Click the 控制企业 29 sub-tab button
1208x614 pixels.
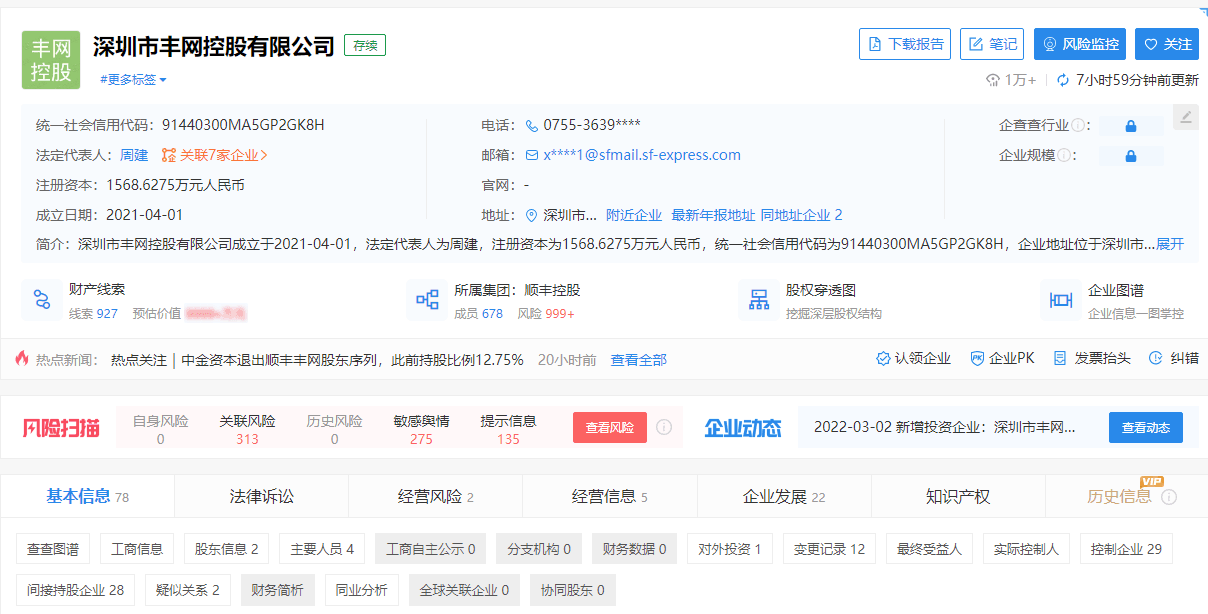coord(1127,549)
